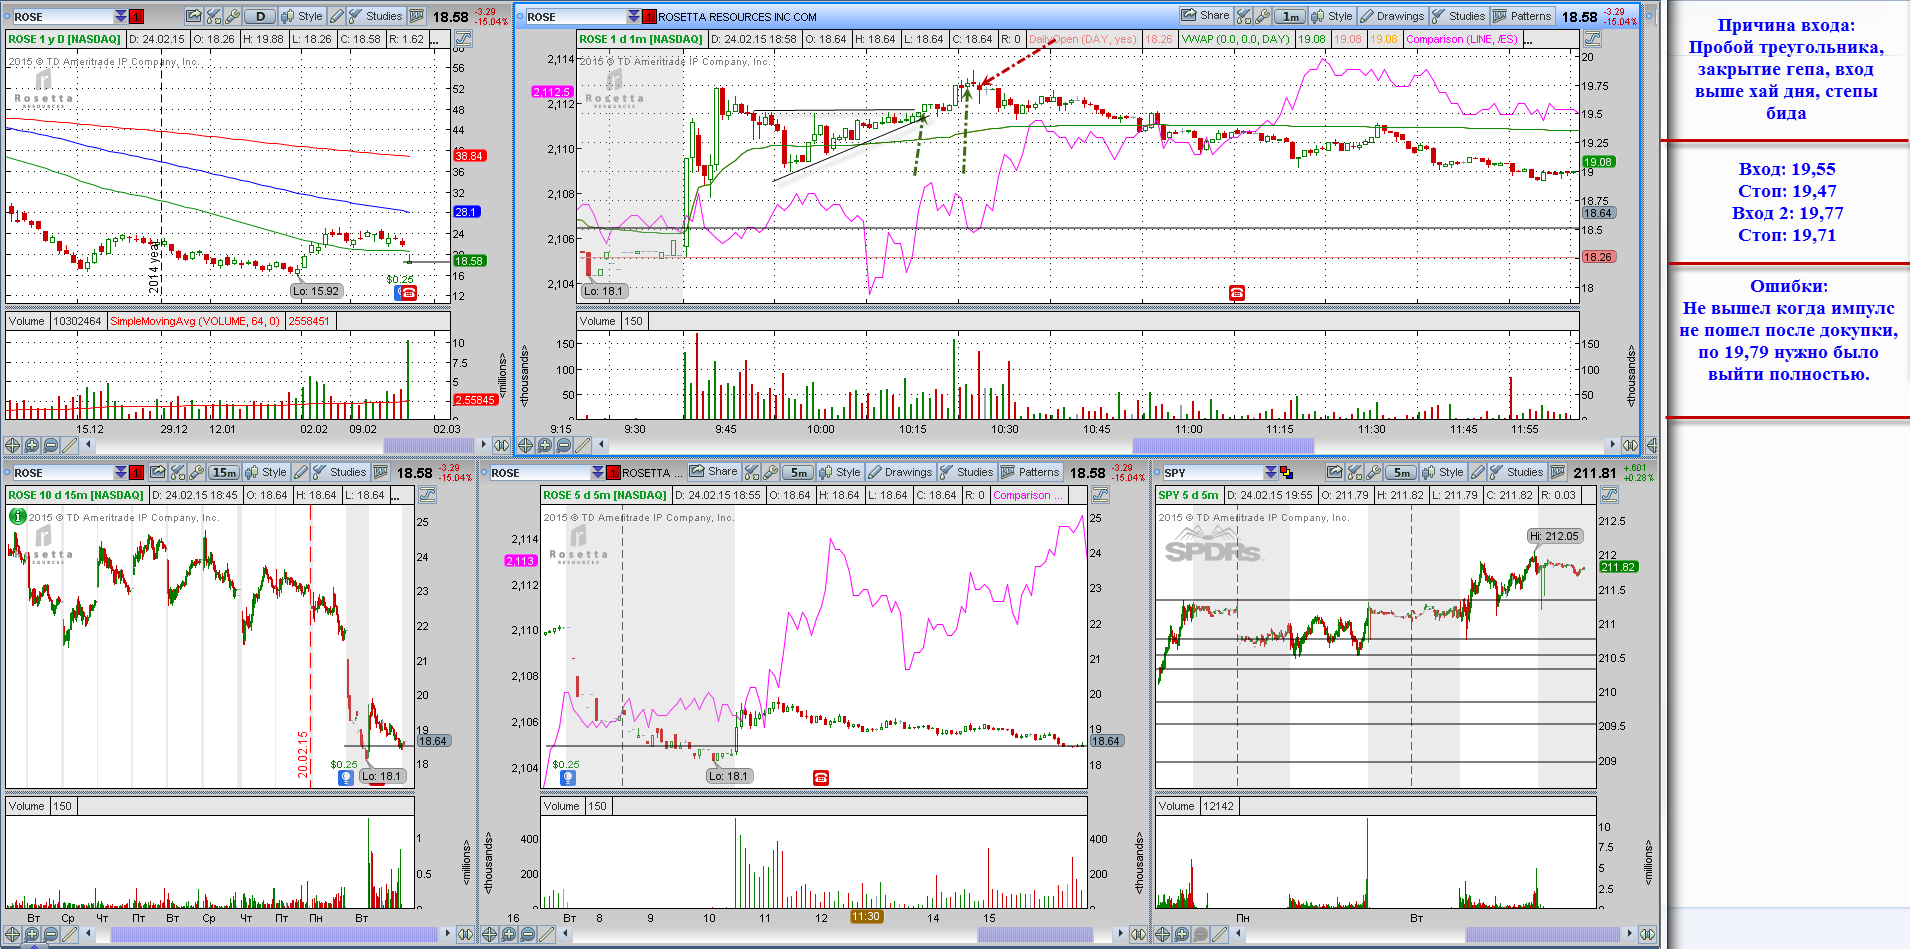
Task: Click right scroll arrow below 1-minute chart
Action: (x=1611, y=445)
